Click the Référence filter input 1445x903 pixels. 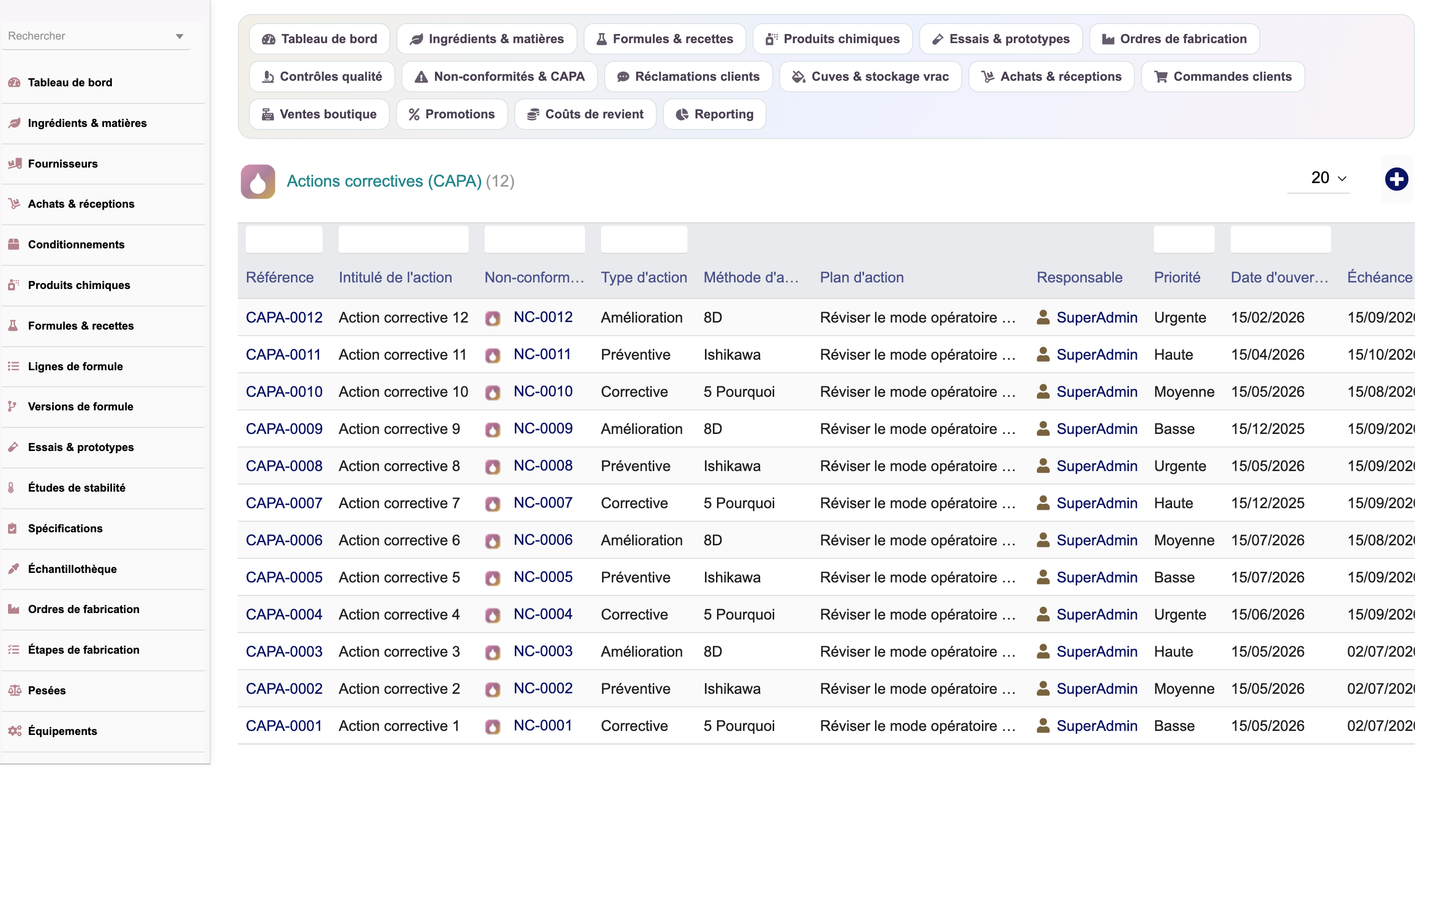[x=284, y=239]
